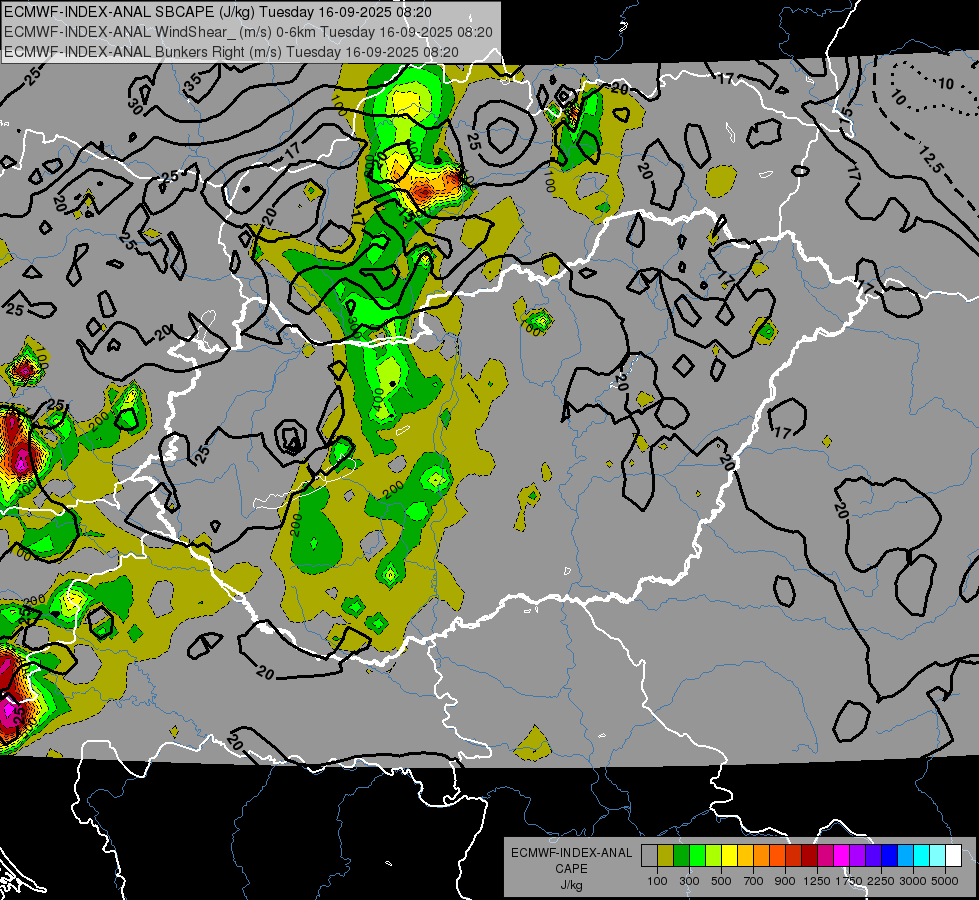The height and width of the screenshot is (900, 979).
Task: Click the yellow swatch in CAPE legend
Action: pyautogui.click(x=729, y=856)
